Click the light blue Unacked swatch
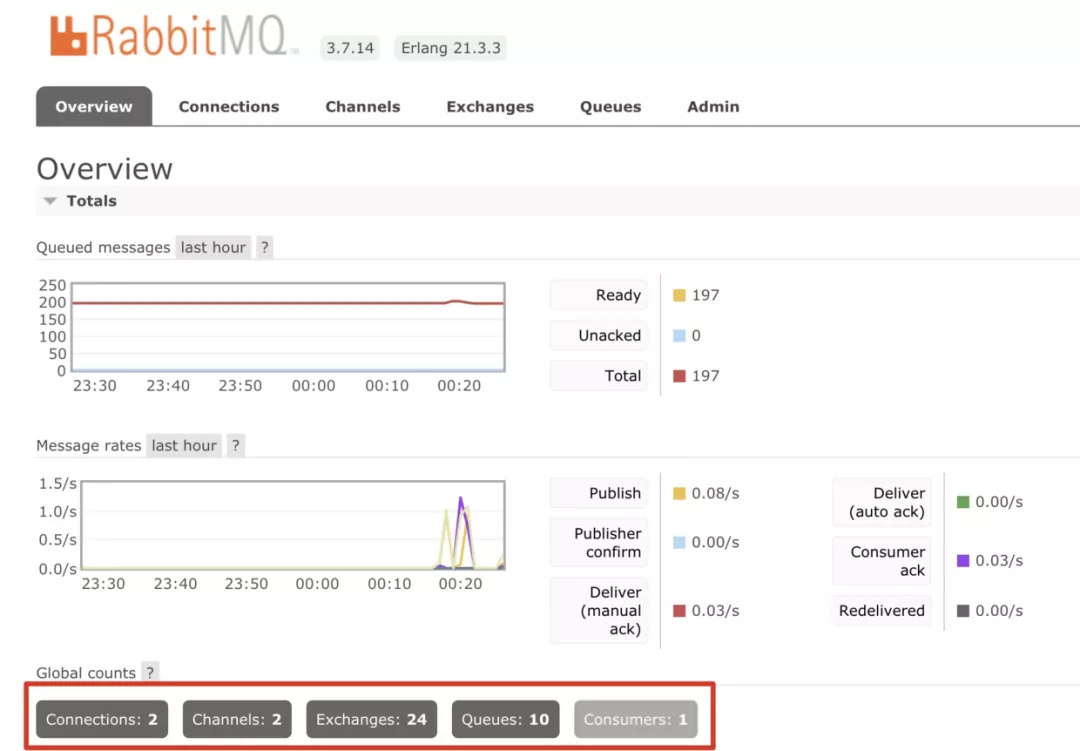The height and width of the screenshot is (751, 1080). pyautogui.click(x=679, y=336)
